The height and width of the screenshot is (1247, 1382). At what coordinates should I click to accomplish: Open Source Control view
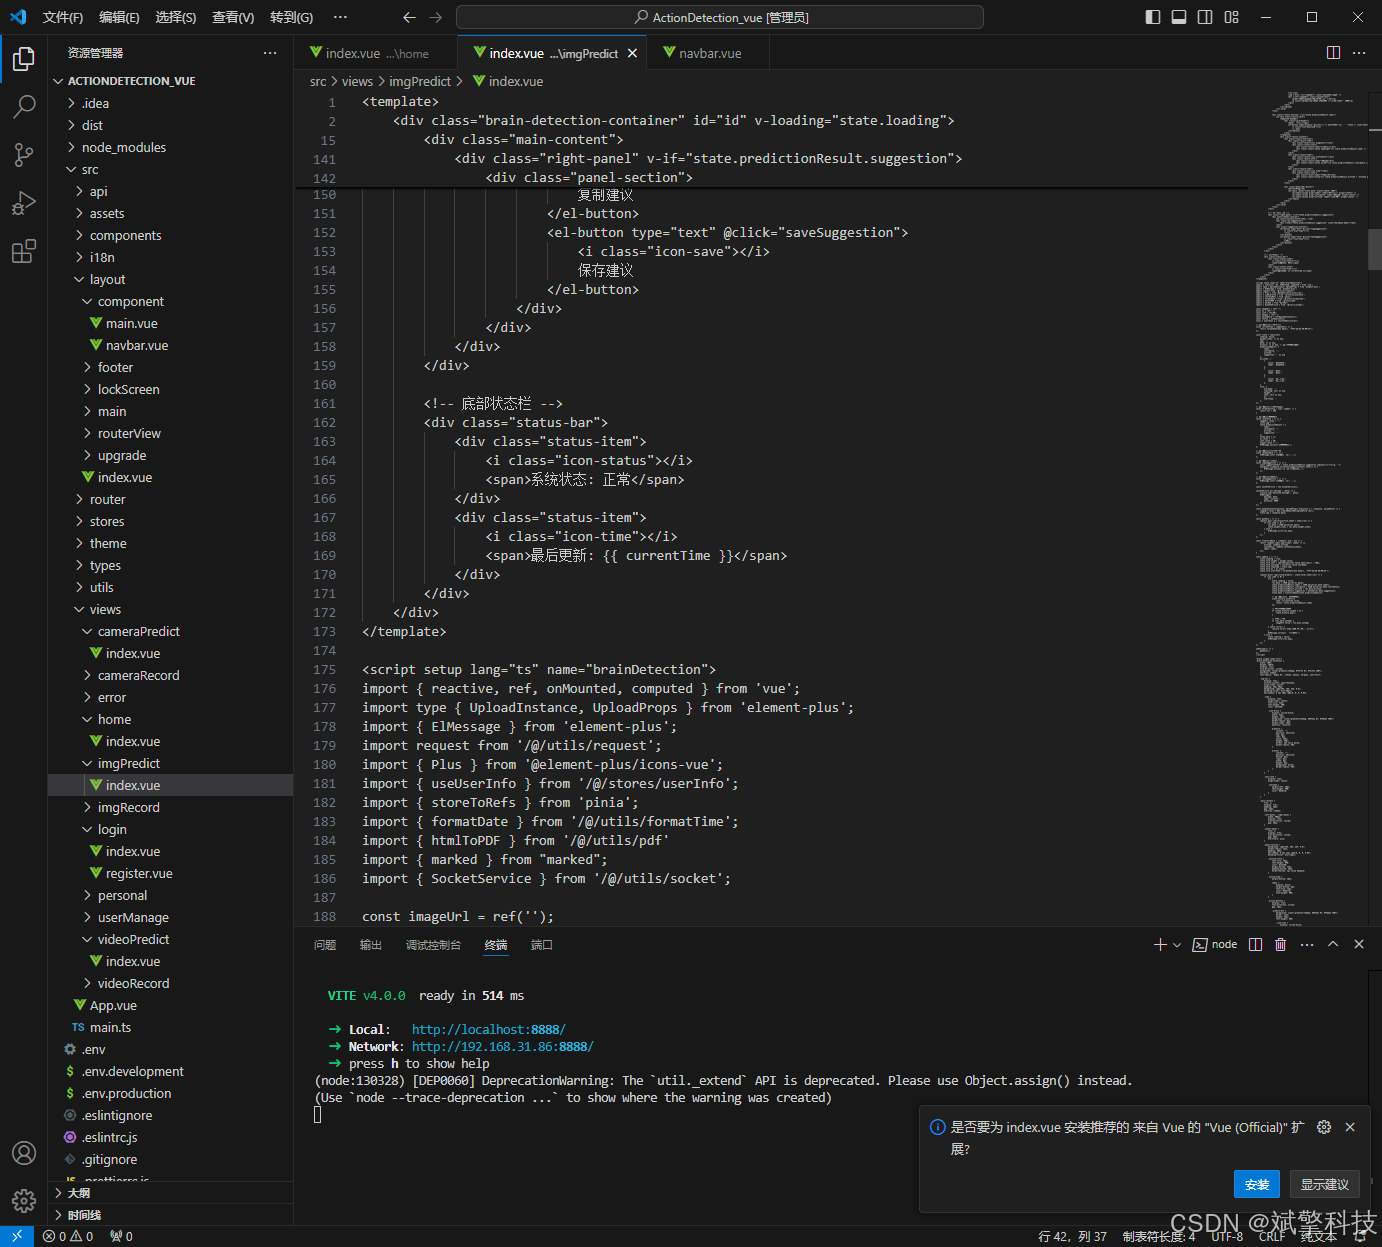click(24, 154)
